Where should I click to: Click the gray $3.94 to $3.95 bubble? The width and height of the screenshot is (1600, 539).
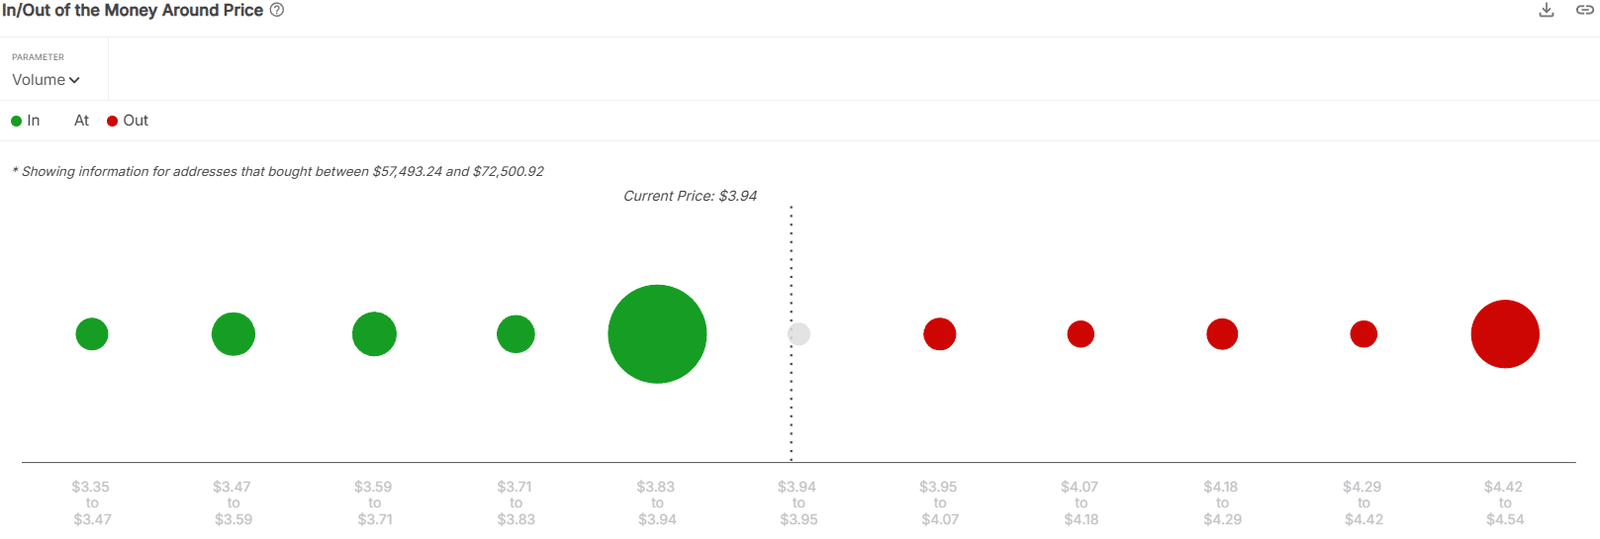coord(799,334)
